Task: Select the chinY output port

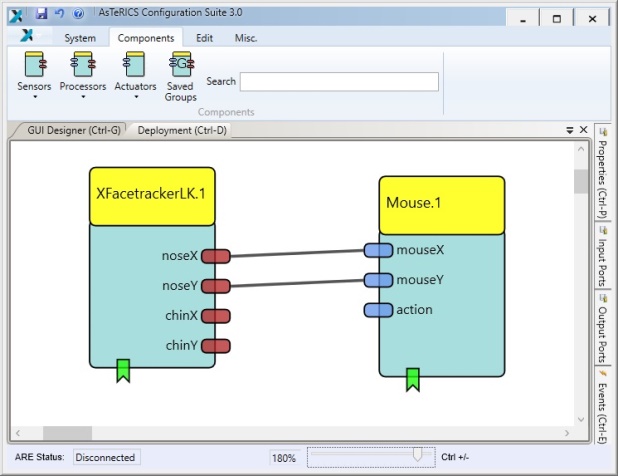Action: [216, 346]
